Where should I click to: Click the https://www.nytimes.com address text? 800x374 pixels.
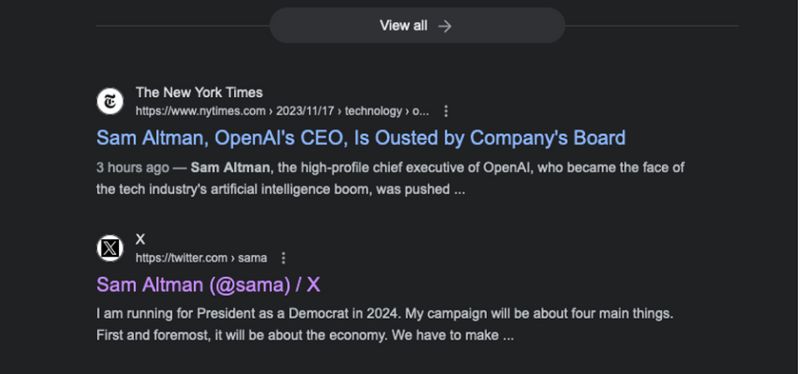(201, 111)
